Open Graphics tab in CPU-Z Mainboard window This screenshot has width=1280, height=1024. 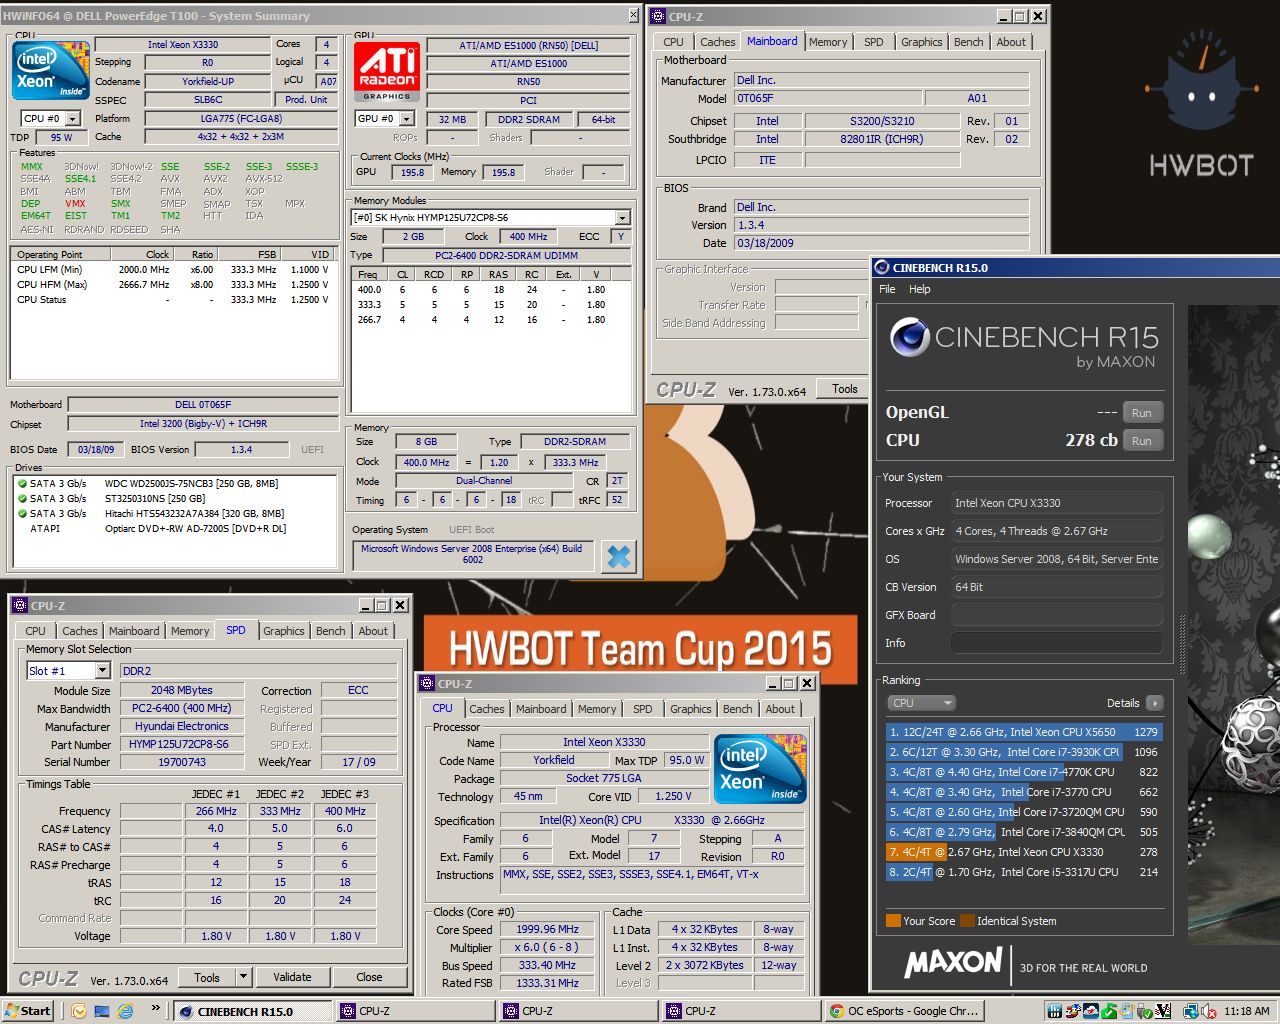click(921, 42)
